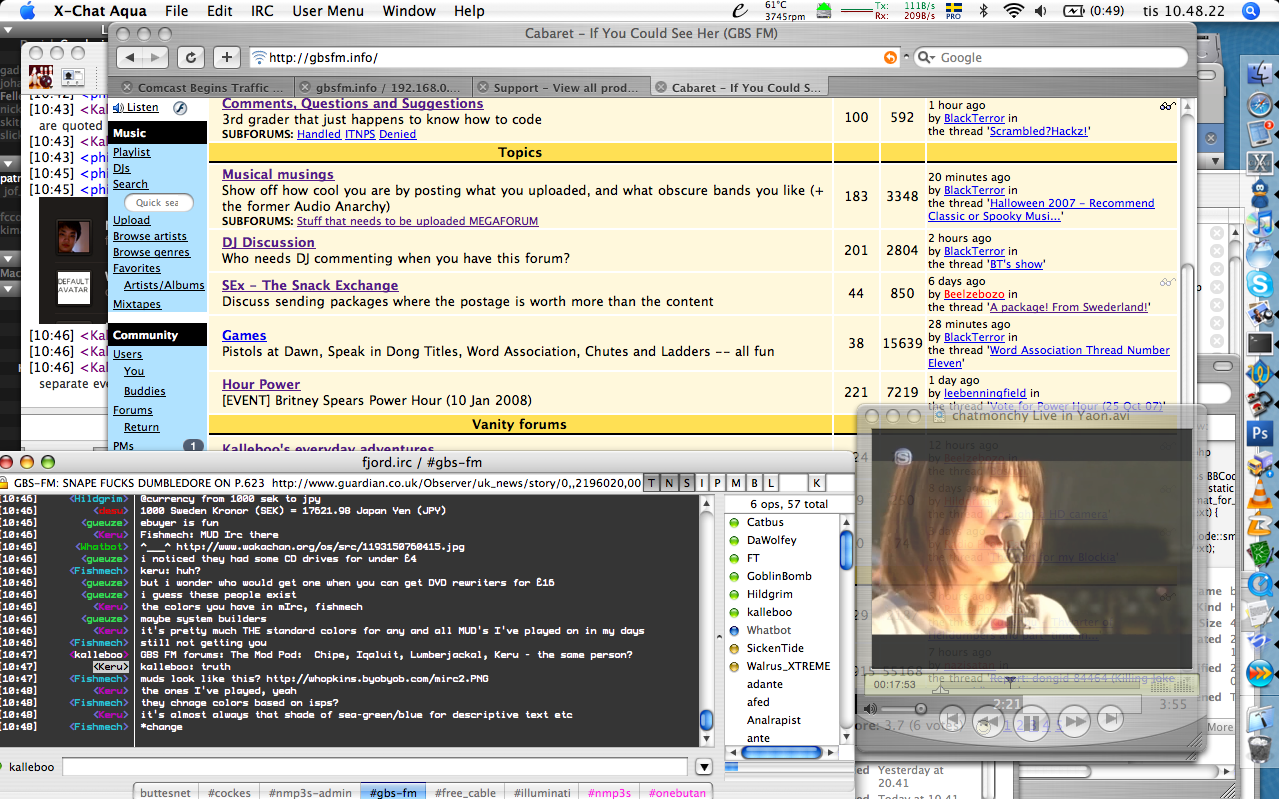The image size is (1279, 799).
Task: Click the Bluetooth icon in the menu bar
Action: pyautogui.click(x=983, y=11)
